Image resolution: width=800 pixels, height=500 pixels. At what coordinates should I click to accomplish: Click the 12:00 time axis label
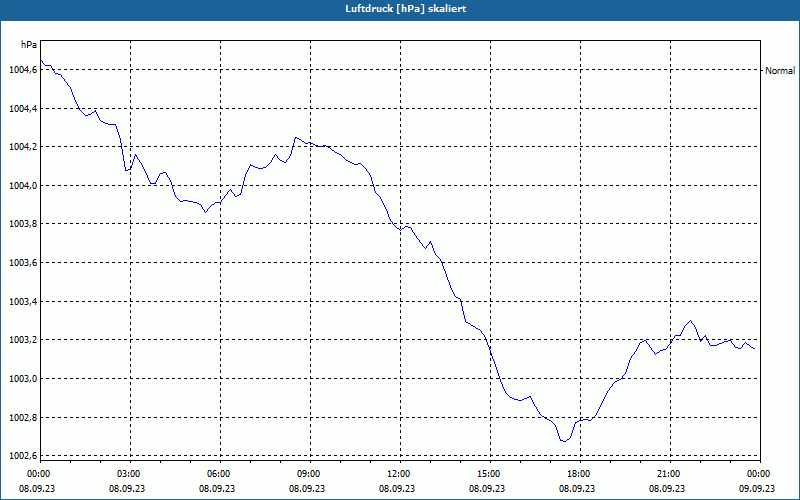tap(397, 473)
